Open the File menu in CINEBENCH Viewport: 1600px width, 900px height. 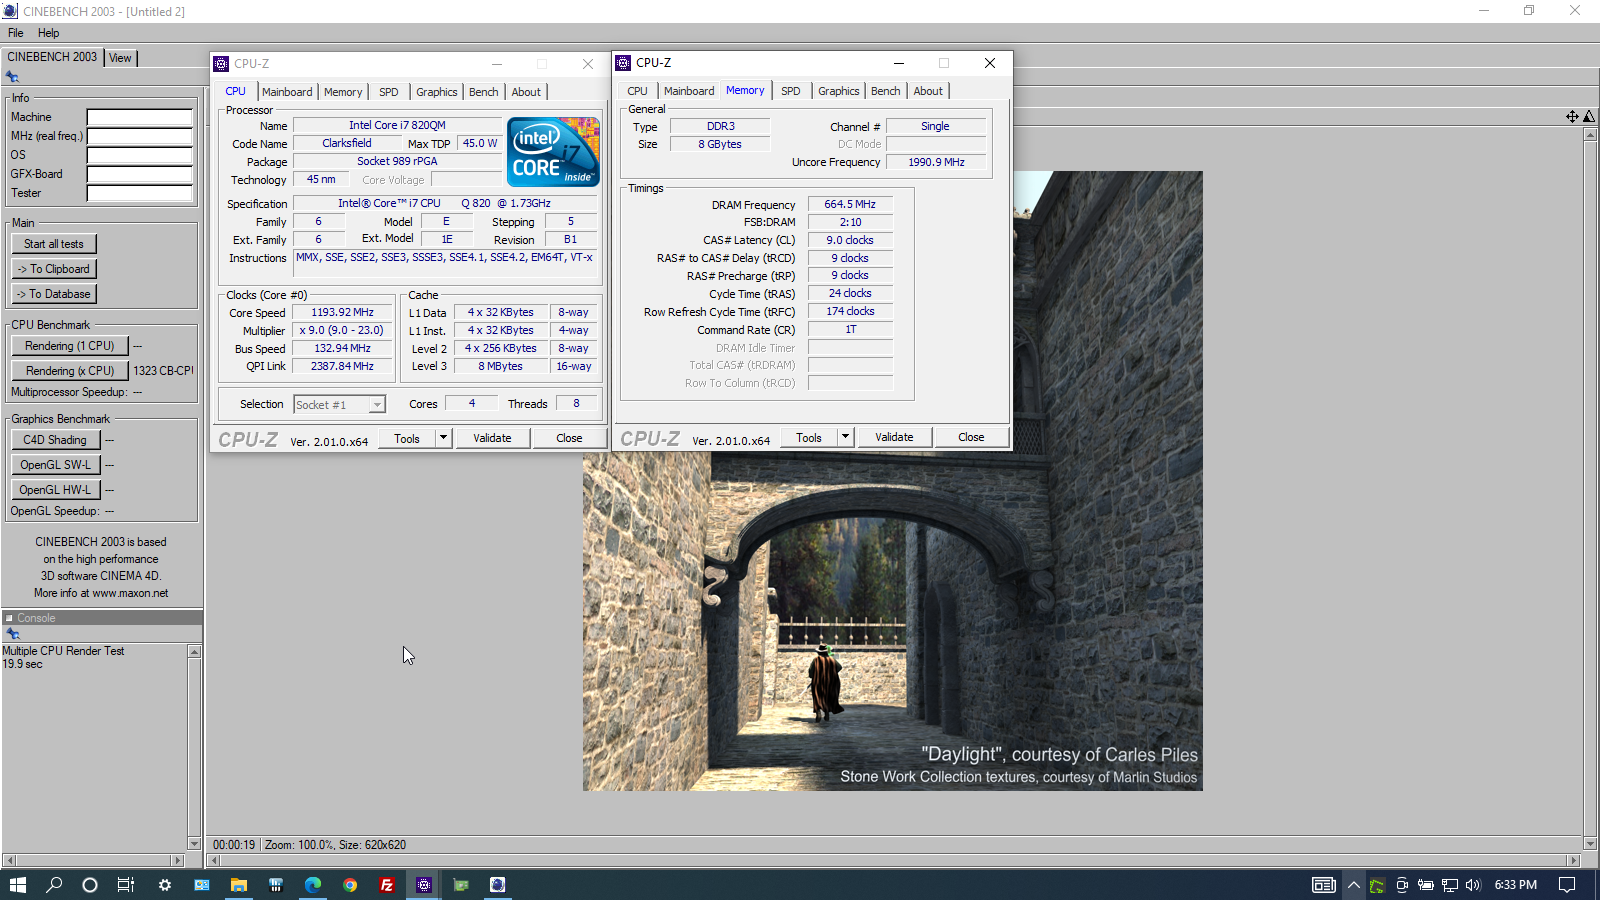tap(16, 33)
